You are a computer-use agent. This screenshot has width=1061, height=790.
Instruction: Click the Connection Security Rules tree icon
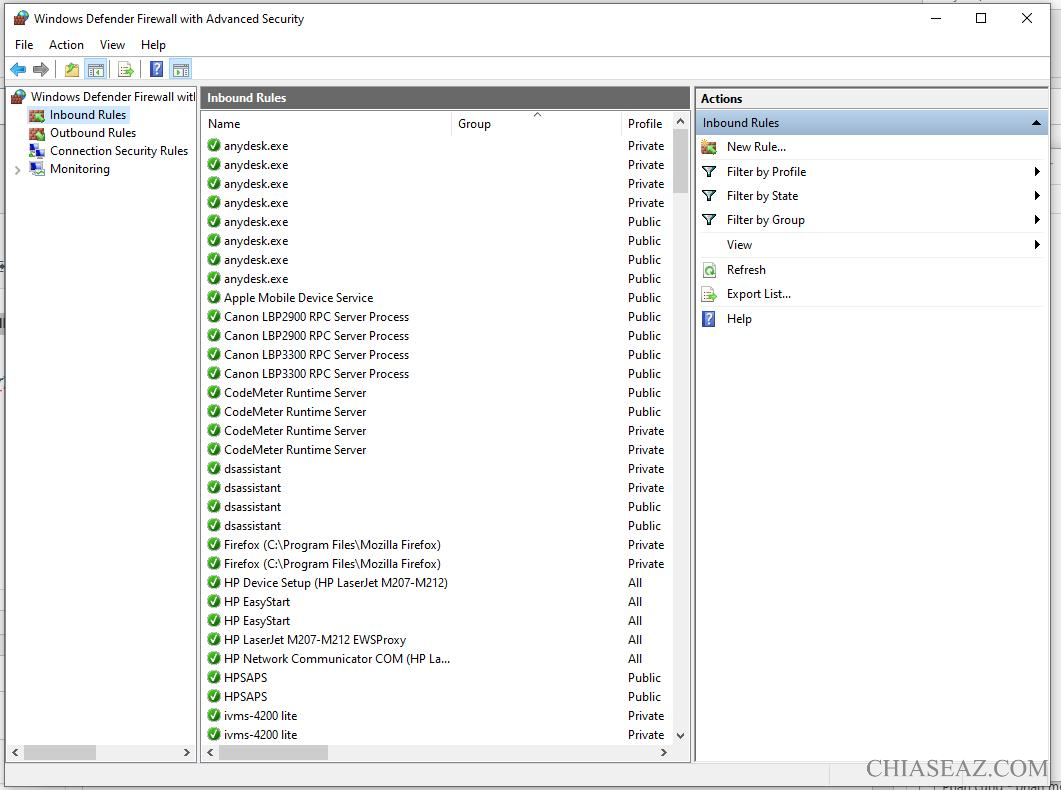point(37,151)
